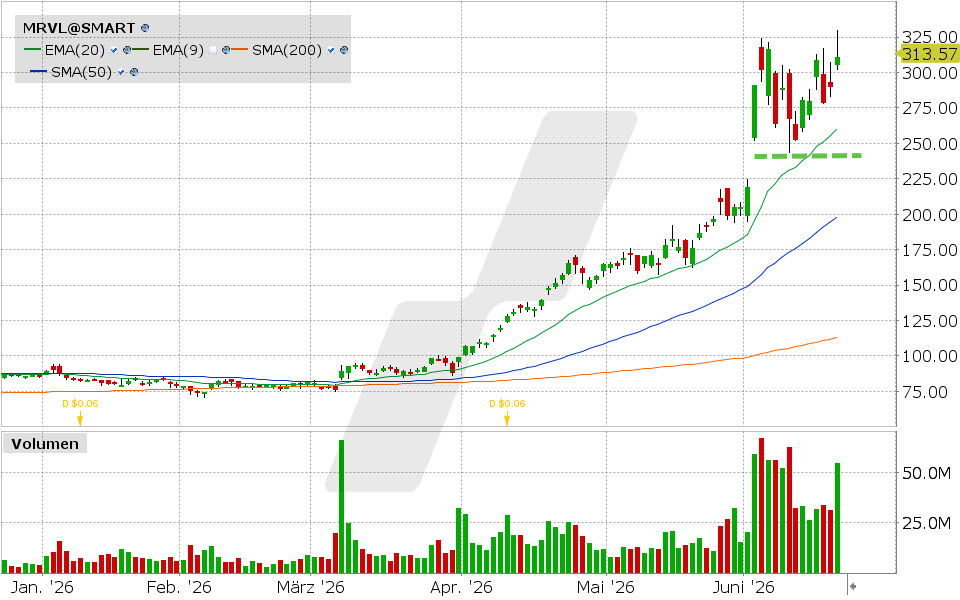The height and width of the screenshot is (600, 960).
Task: Click the EMA(20) legend label
Action: tap(75, 50)
